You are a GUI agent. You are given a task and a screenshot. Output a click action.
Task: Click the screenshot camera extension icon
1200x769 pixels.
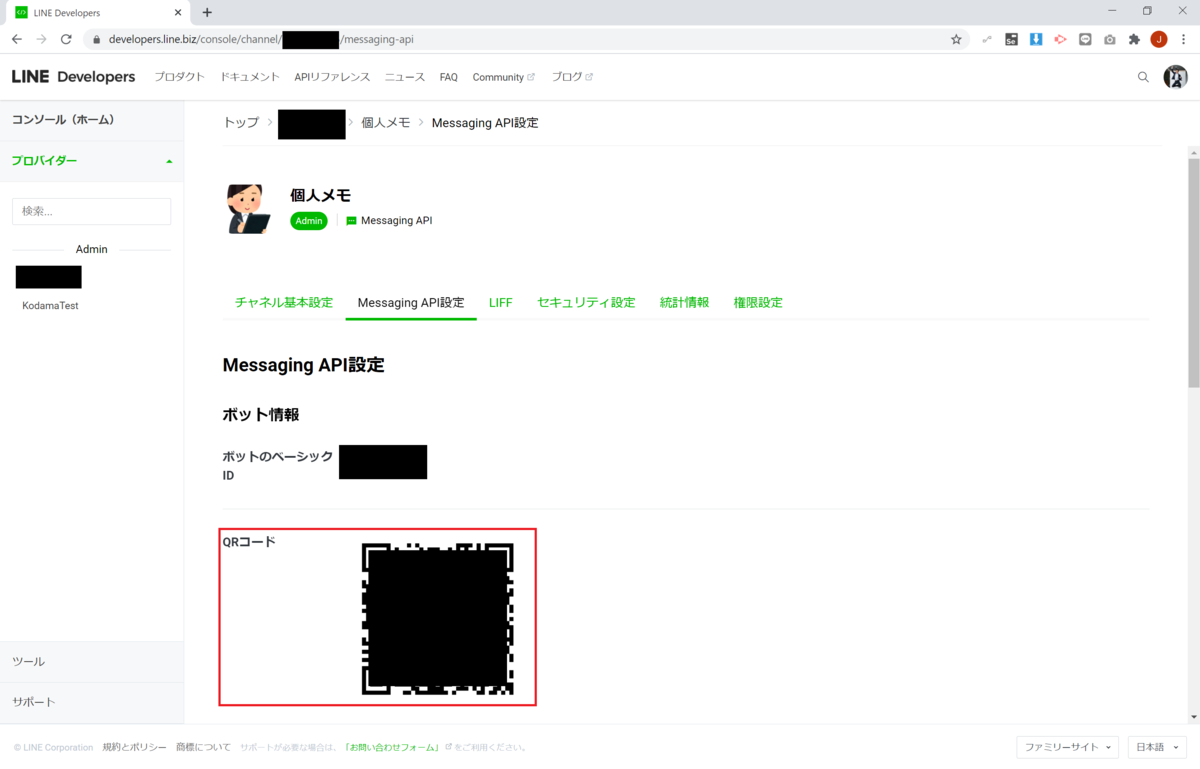point(1109,39)
